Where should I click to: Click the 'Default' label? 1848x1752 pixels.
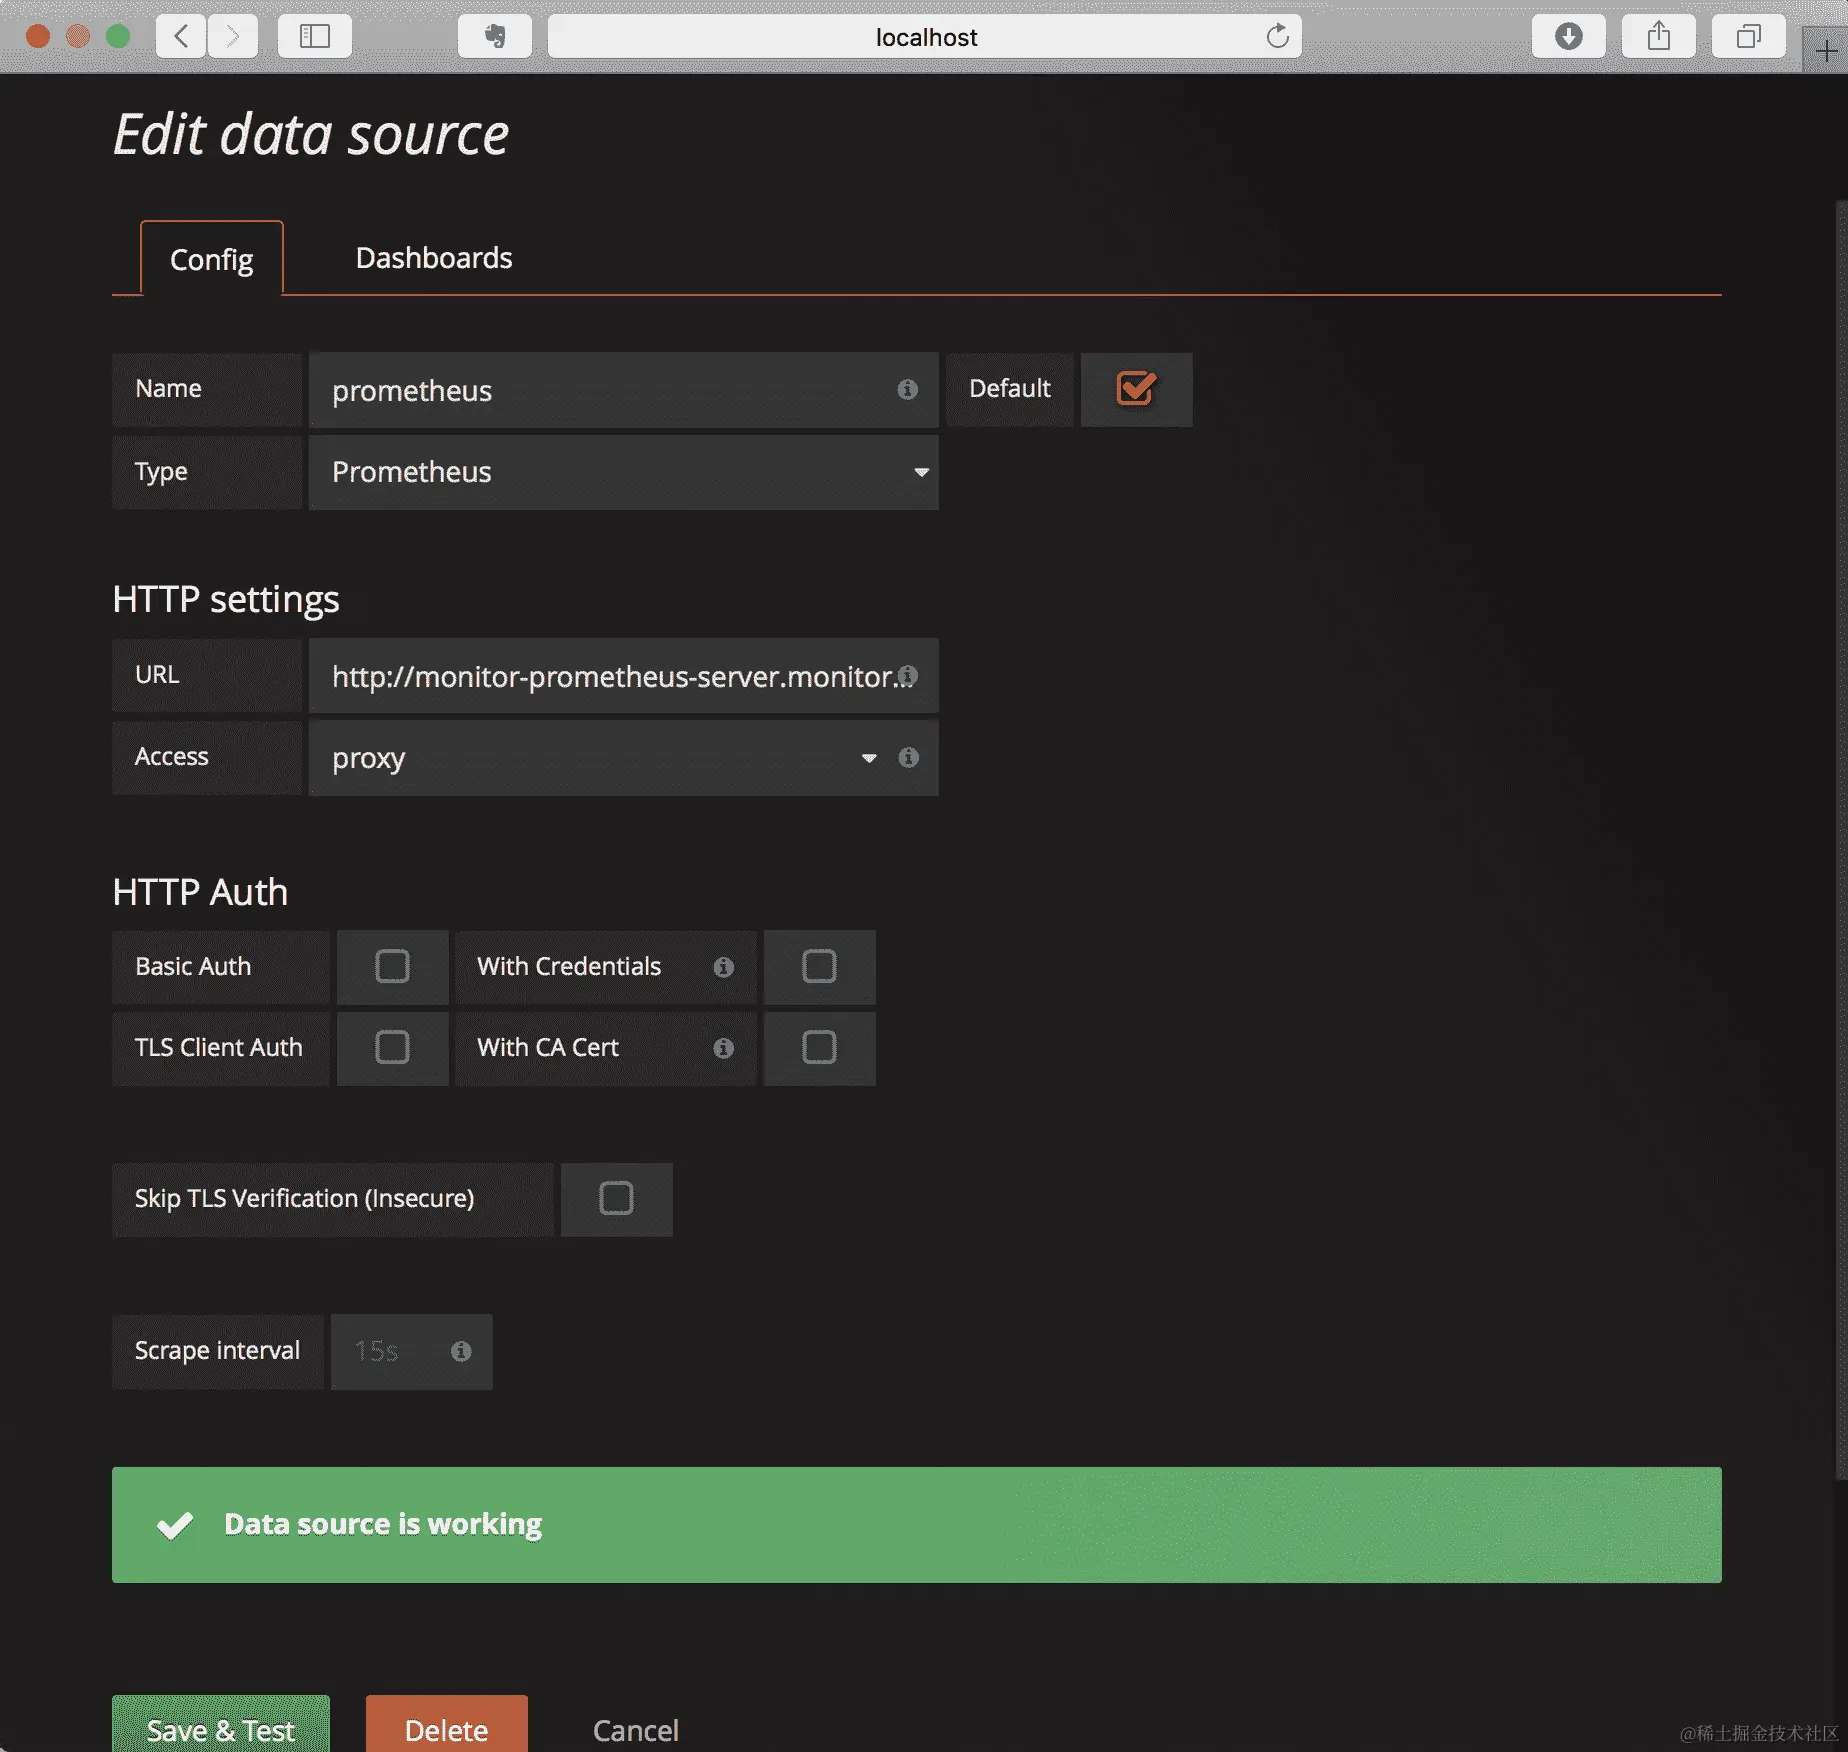pyautogui.click(x=1010, y=388)
